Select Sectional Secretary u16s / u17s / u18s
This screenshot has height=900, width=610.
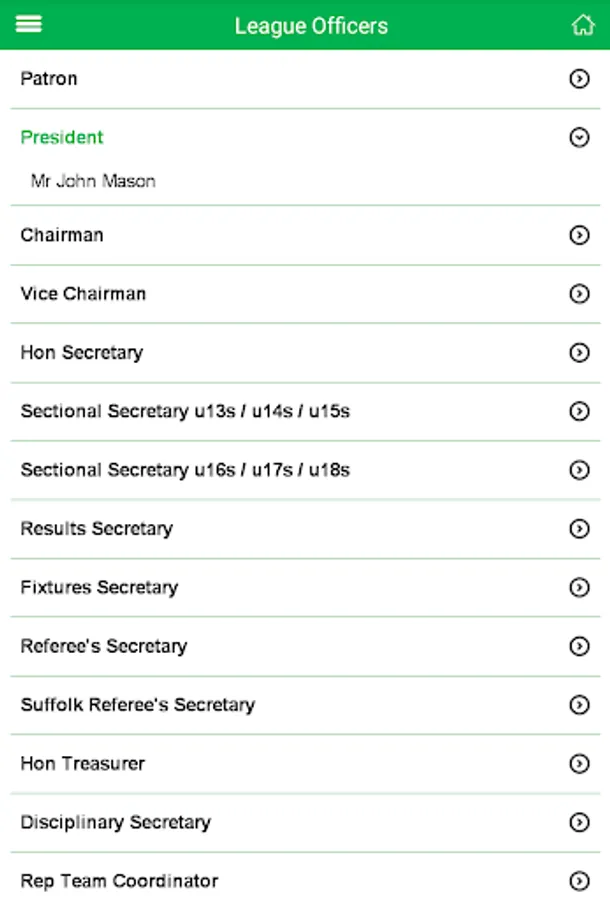point(185,470)
